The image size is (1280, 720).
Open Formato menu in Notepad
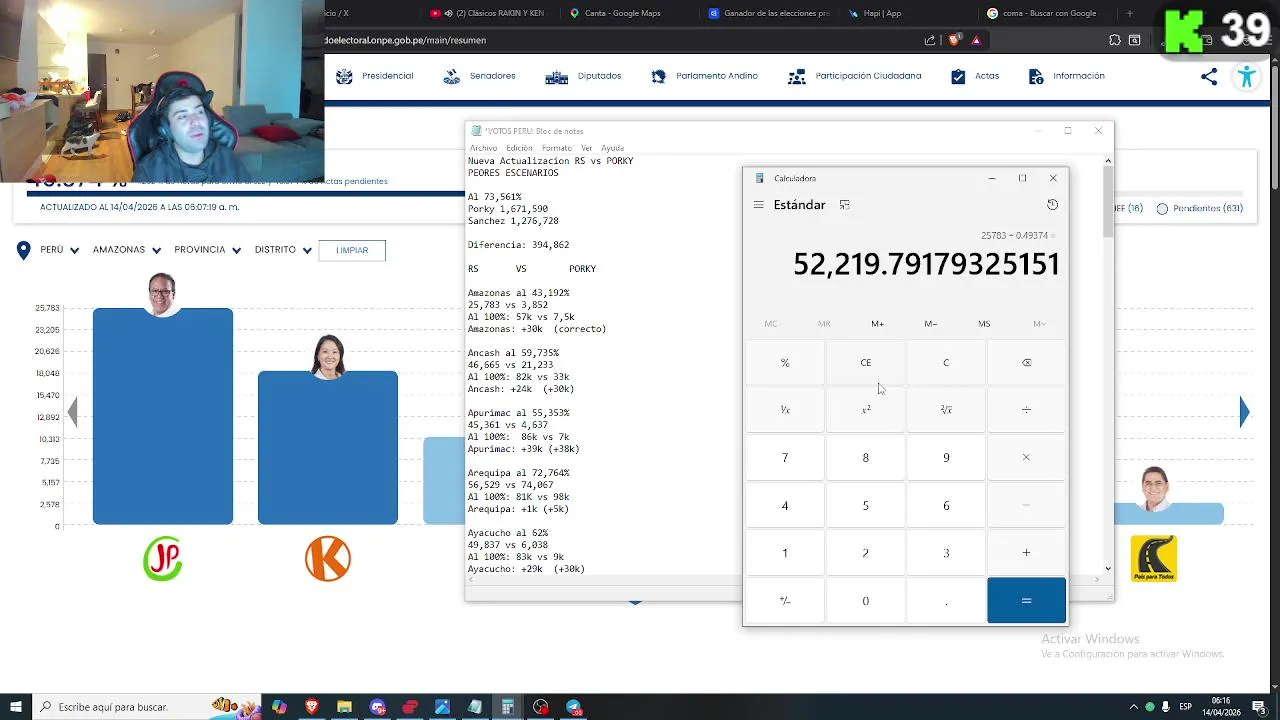pyautogui.click(x=557, y=148)
